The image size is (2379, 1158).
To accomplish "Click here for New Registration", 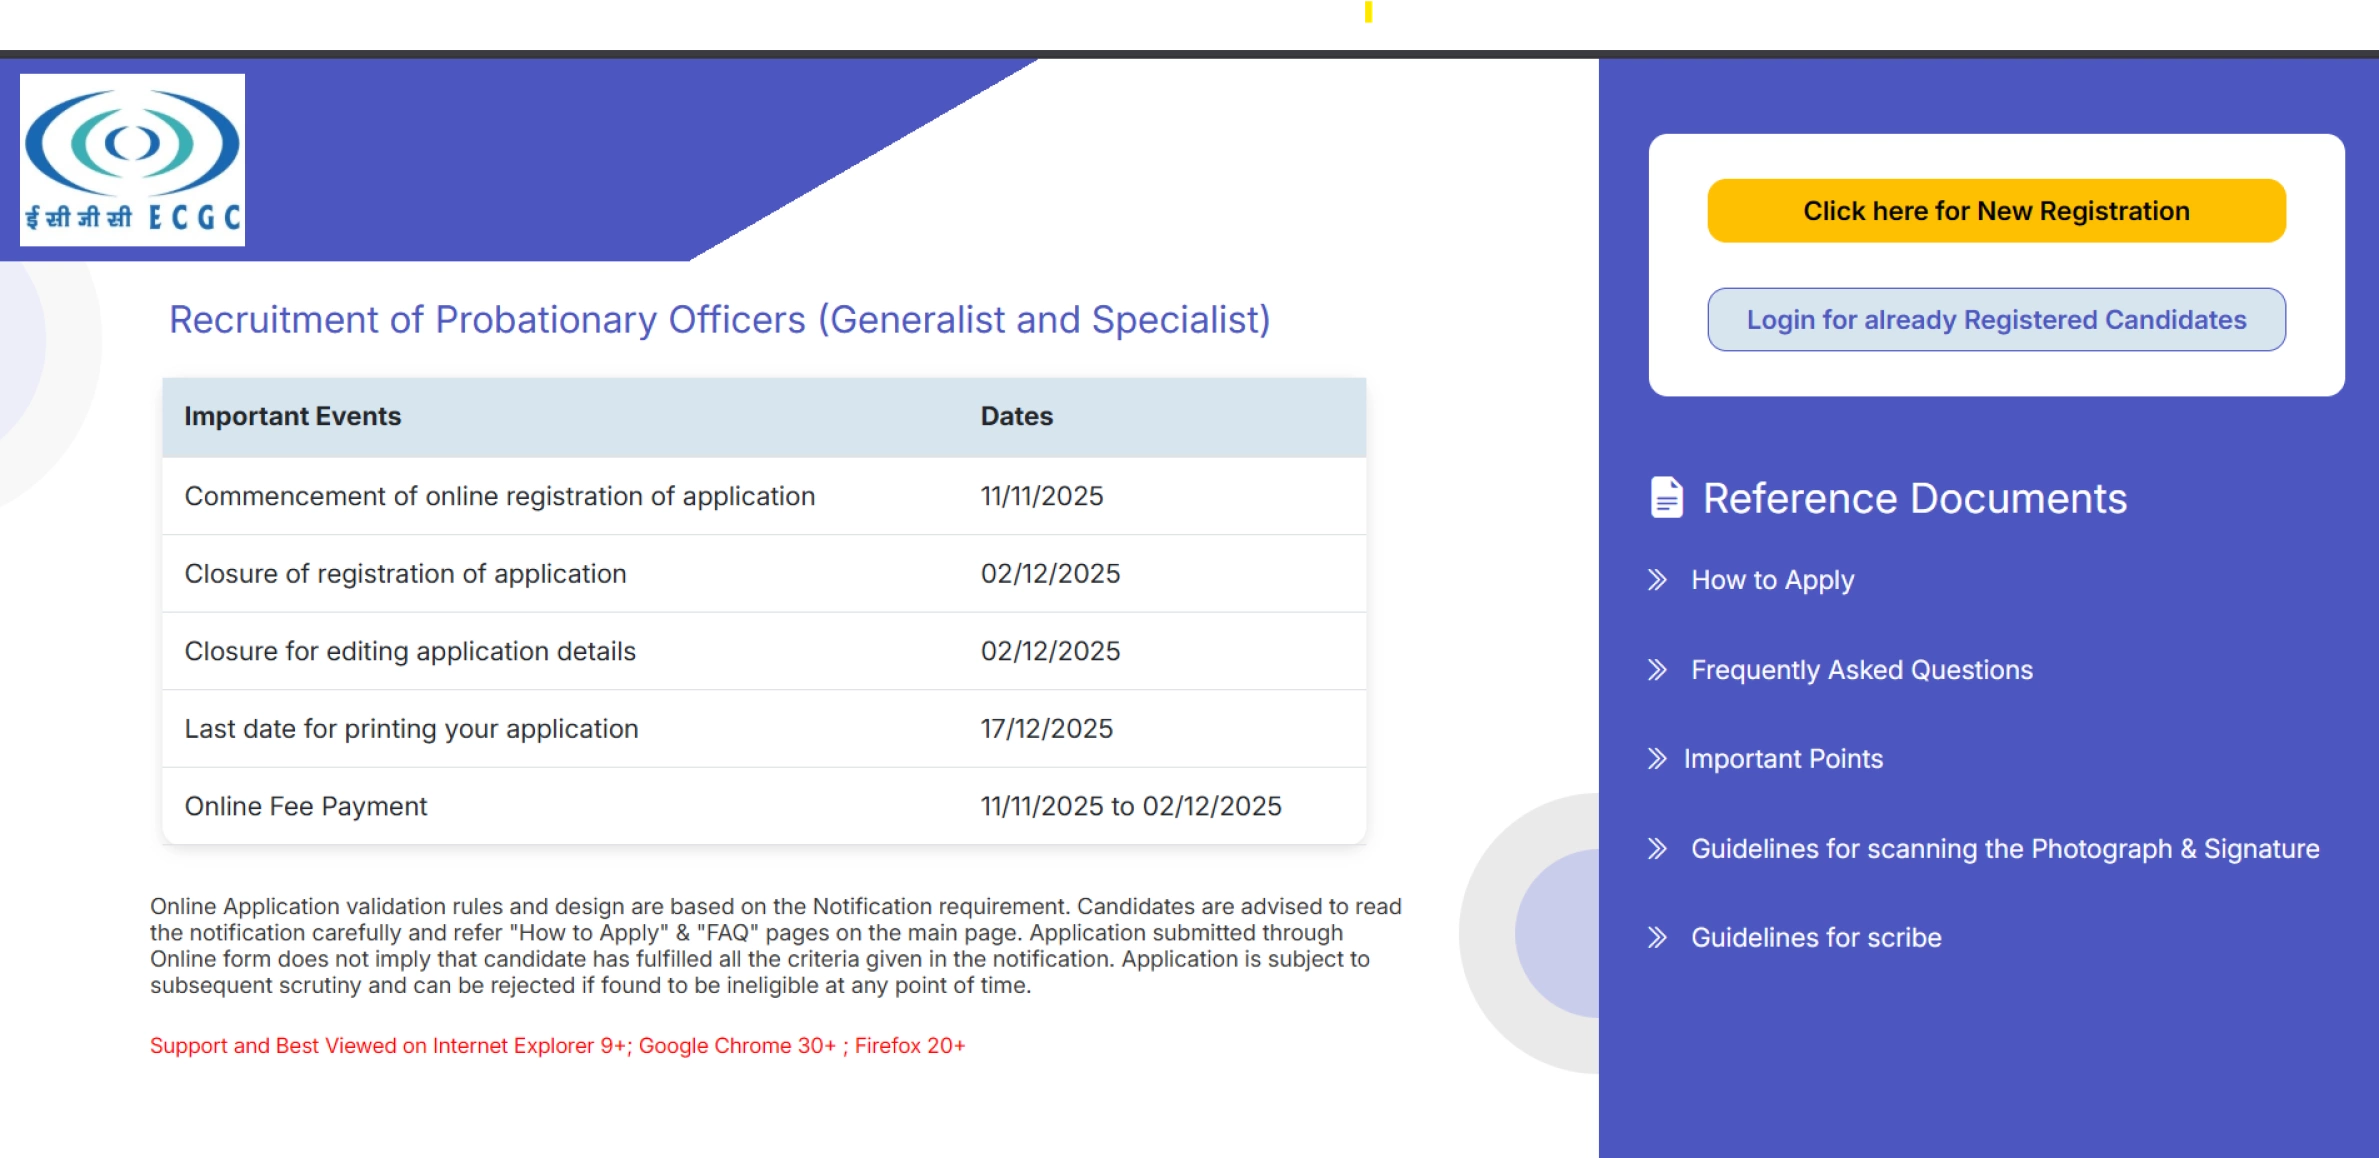I will (x=1996, y=210).
